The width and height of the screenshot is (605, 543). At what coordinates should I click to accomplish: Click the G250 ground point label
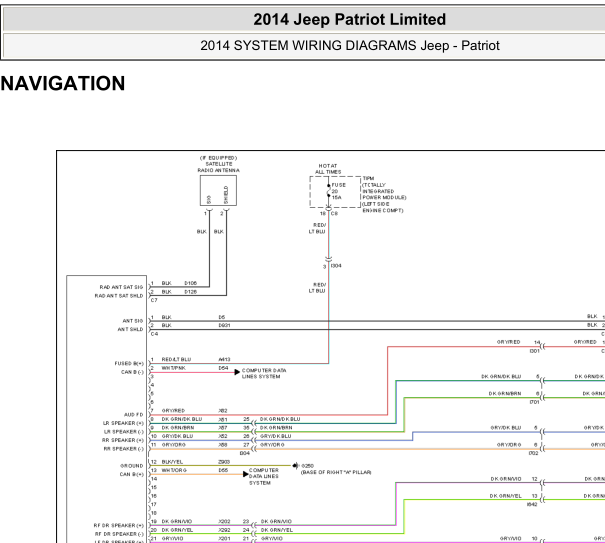point(308,466)
